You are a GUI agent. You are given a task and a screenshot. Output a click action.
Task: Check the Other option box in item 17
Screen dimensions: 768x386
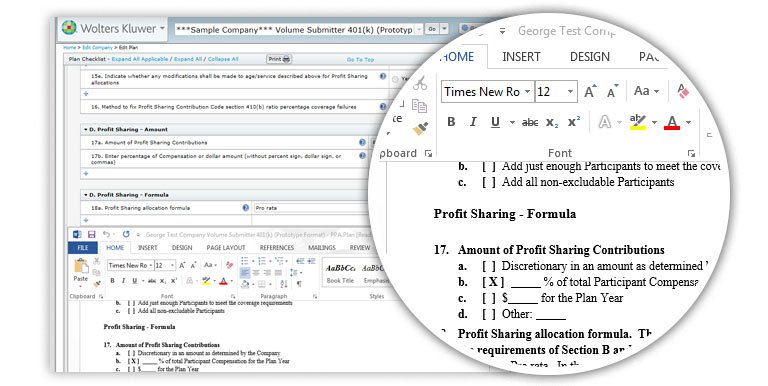[x=488, y=314]
